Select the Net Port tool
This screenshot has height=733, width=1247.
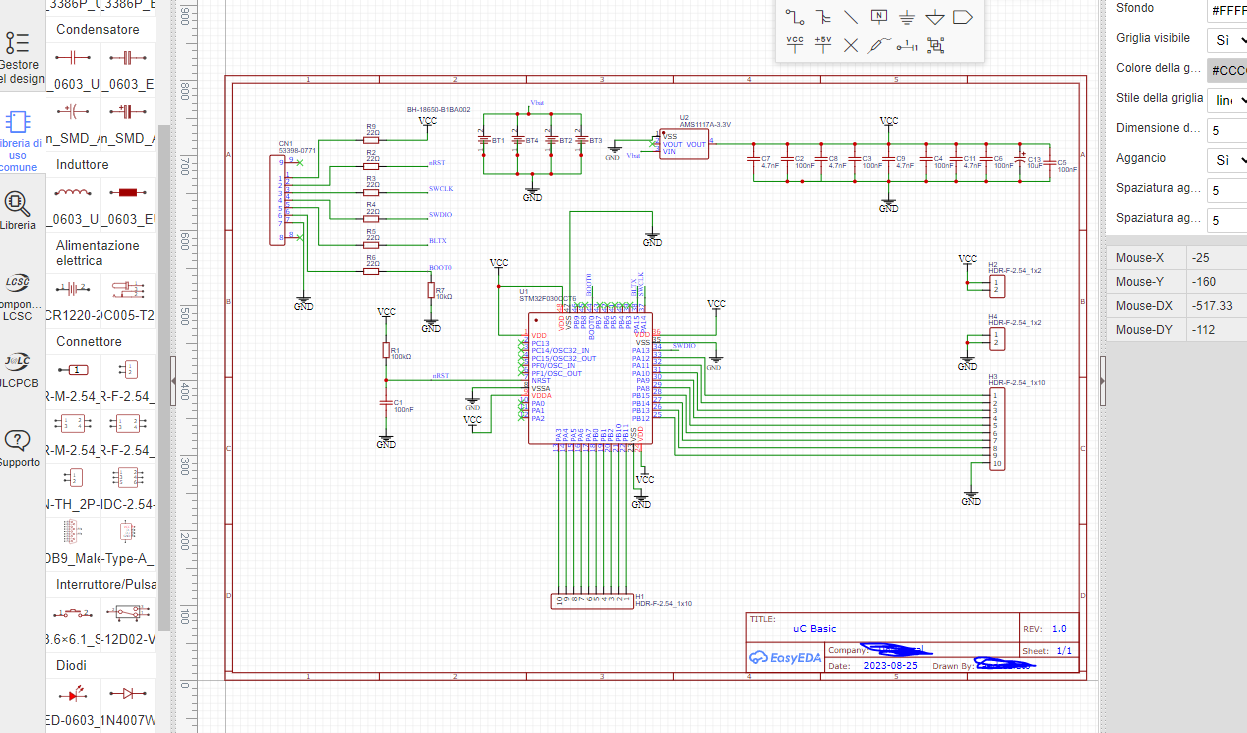pyautogui.click(x=963, y=17)
